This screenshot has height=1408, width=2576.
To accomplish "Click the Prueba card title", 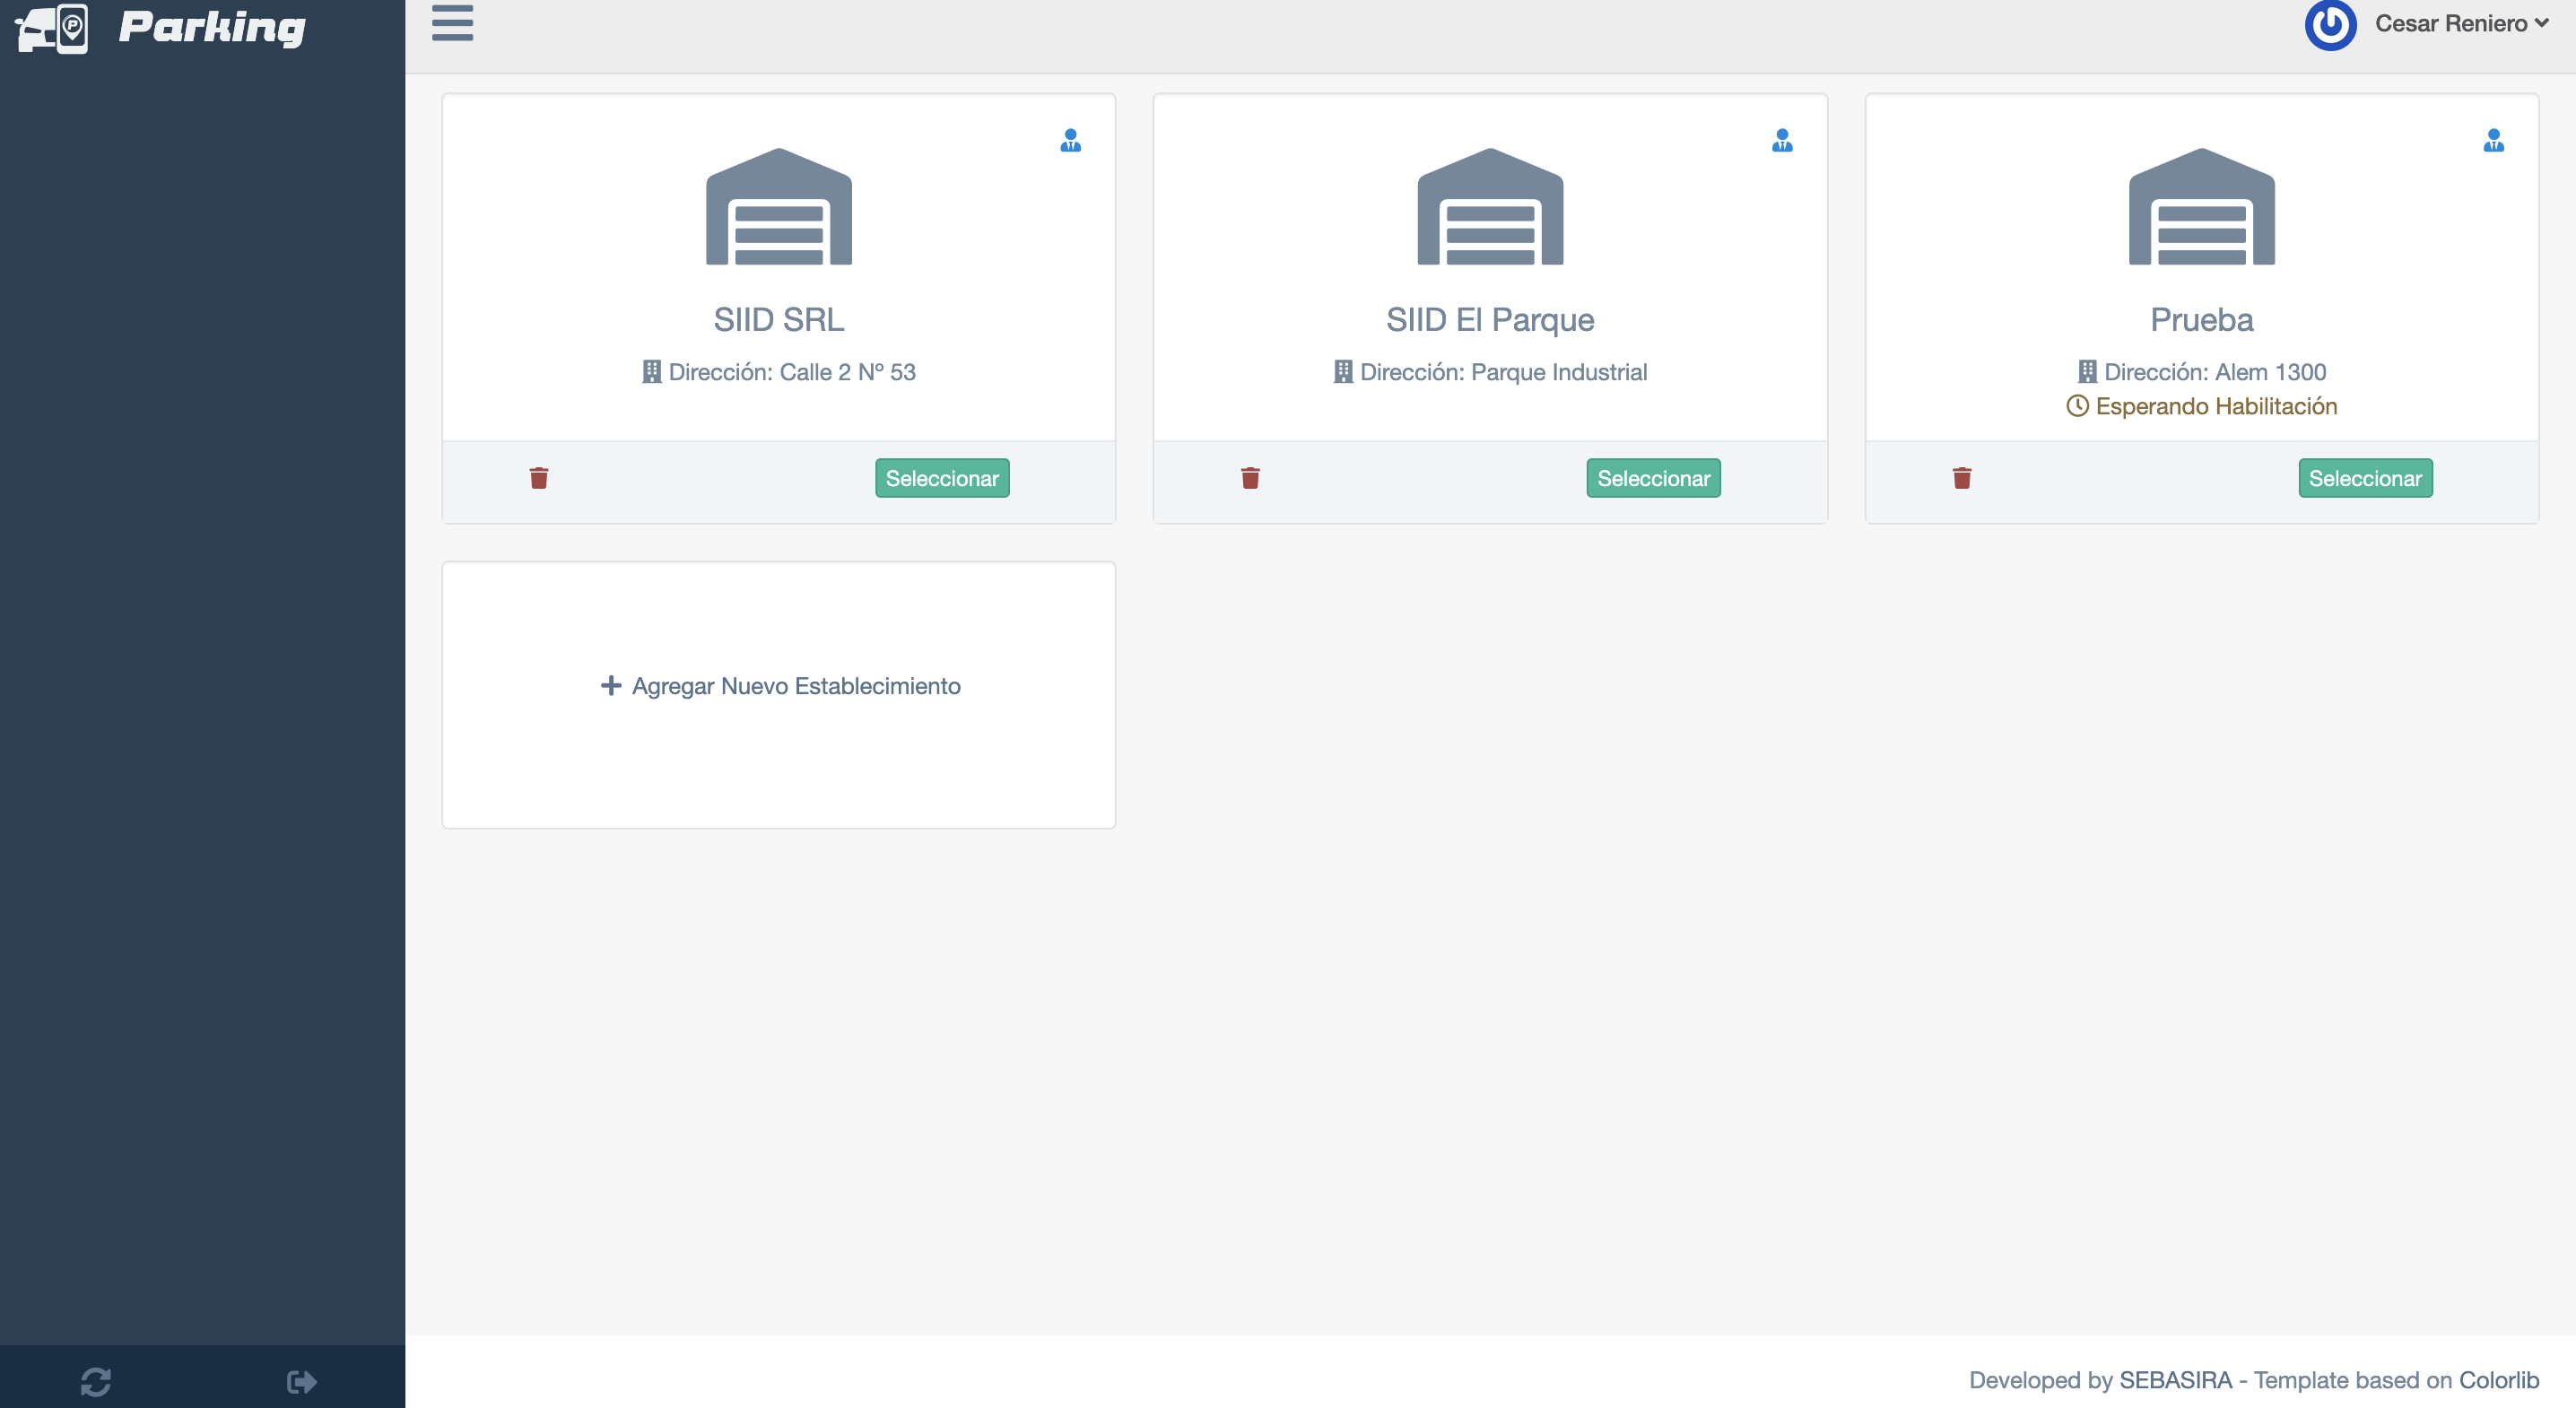I will pos(2201,320).
